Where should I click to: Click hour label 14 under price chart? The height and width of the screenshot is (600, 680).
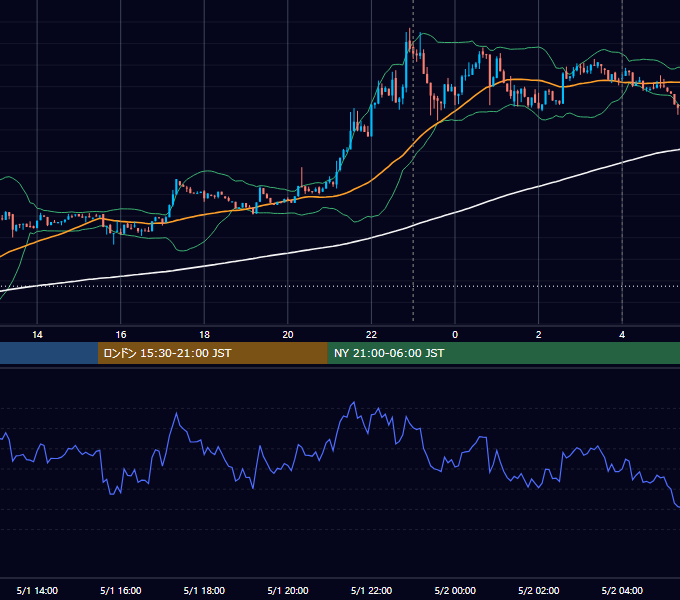tap(37, 335)
